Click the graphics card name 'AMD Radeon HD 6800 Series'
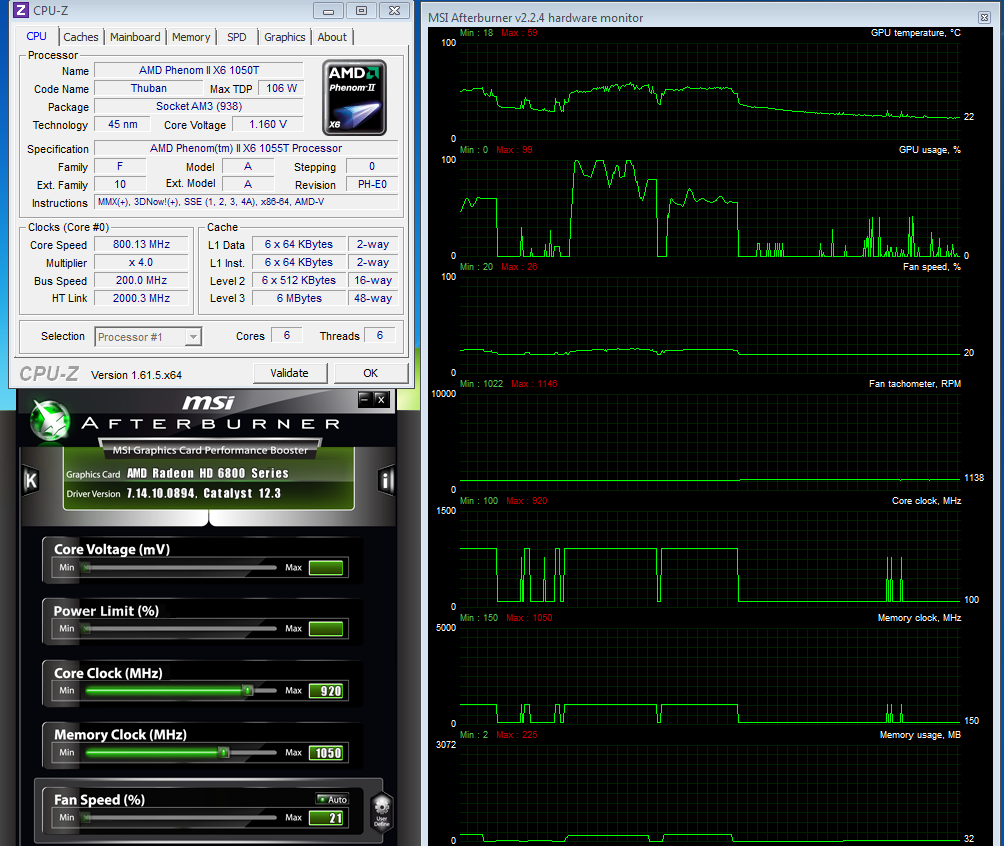 [x=207, y=473]
